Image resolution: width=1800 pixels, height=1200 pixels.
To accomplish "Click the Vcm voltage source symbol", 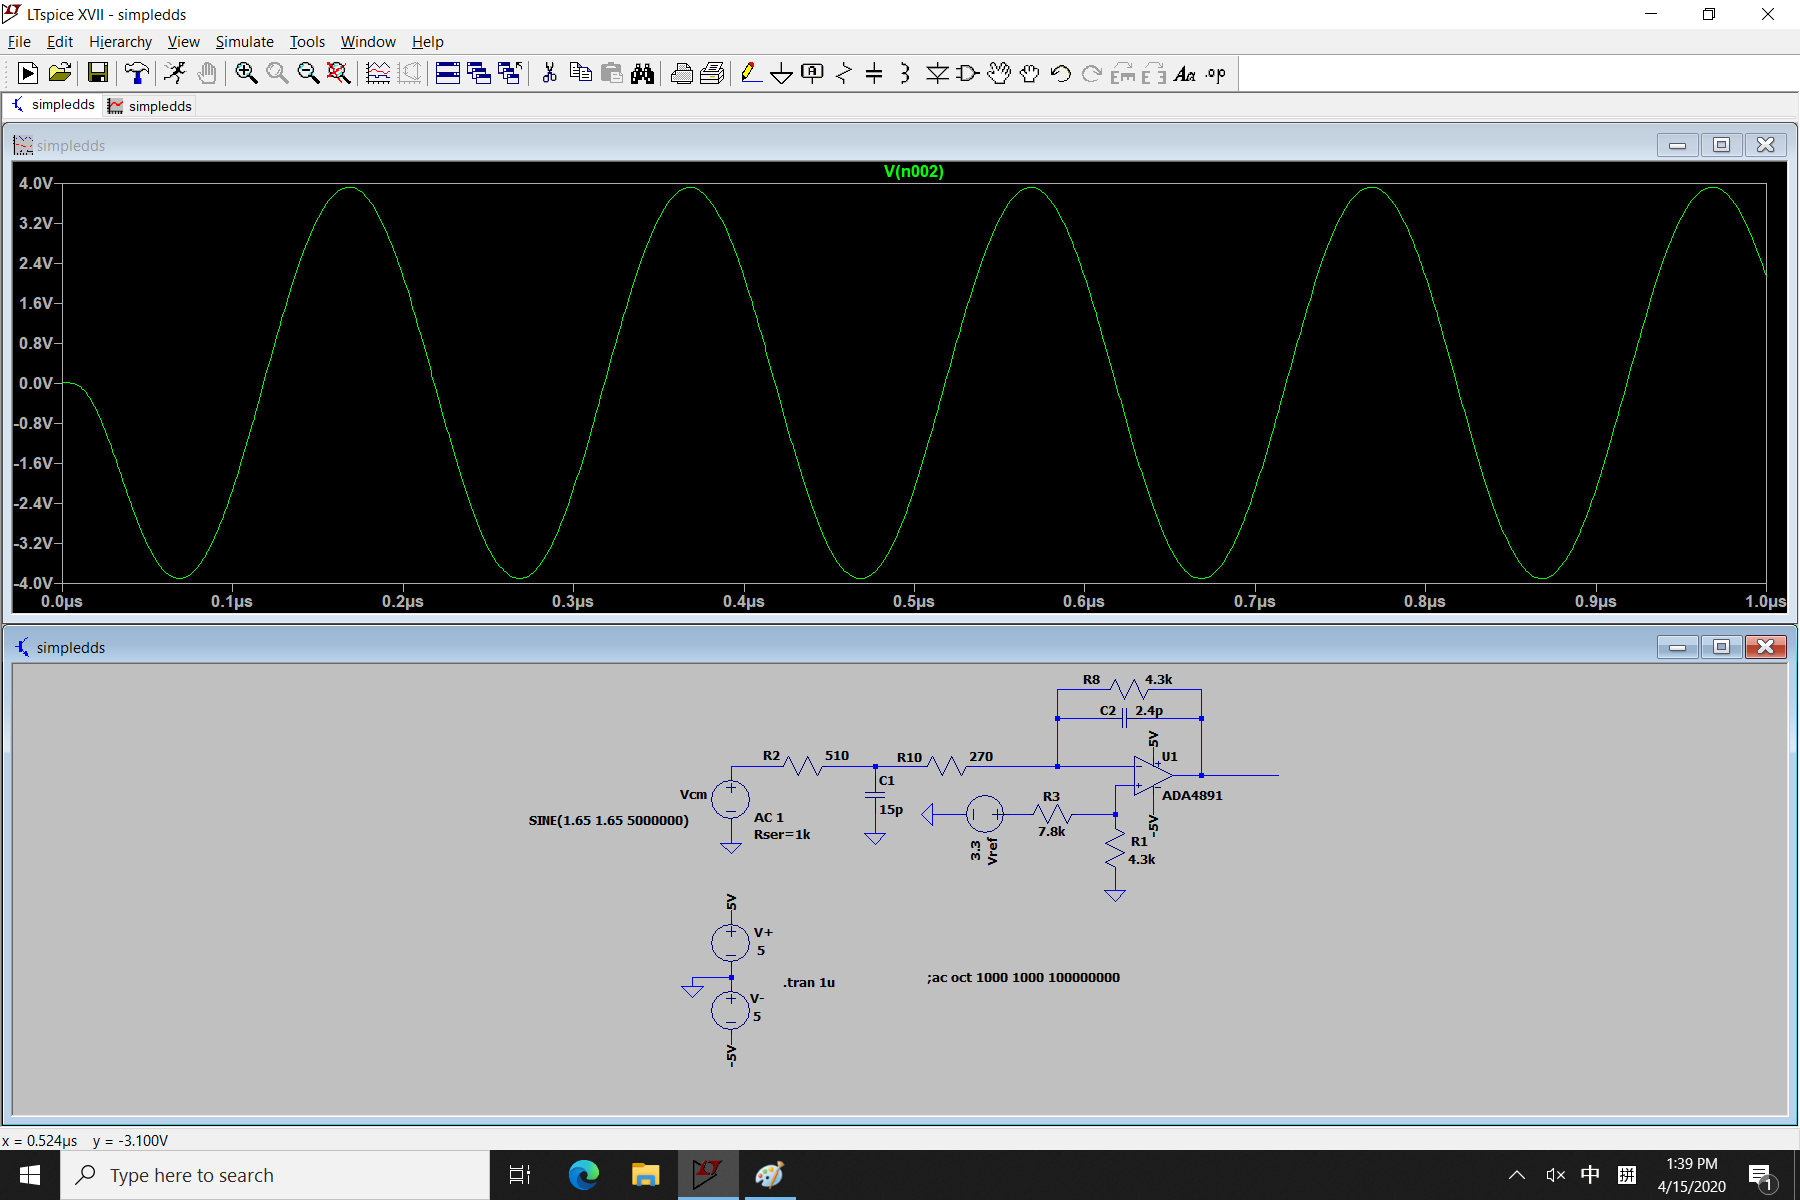I will pyautogui.click(x=731, y=800).
